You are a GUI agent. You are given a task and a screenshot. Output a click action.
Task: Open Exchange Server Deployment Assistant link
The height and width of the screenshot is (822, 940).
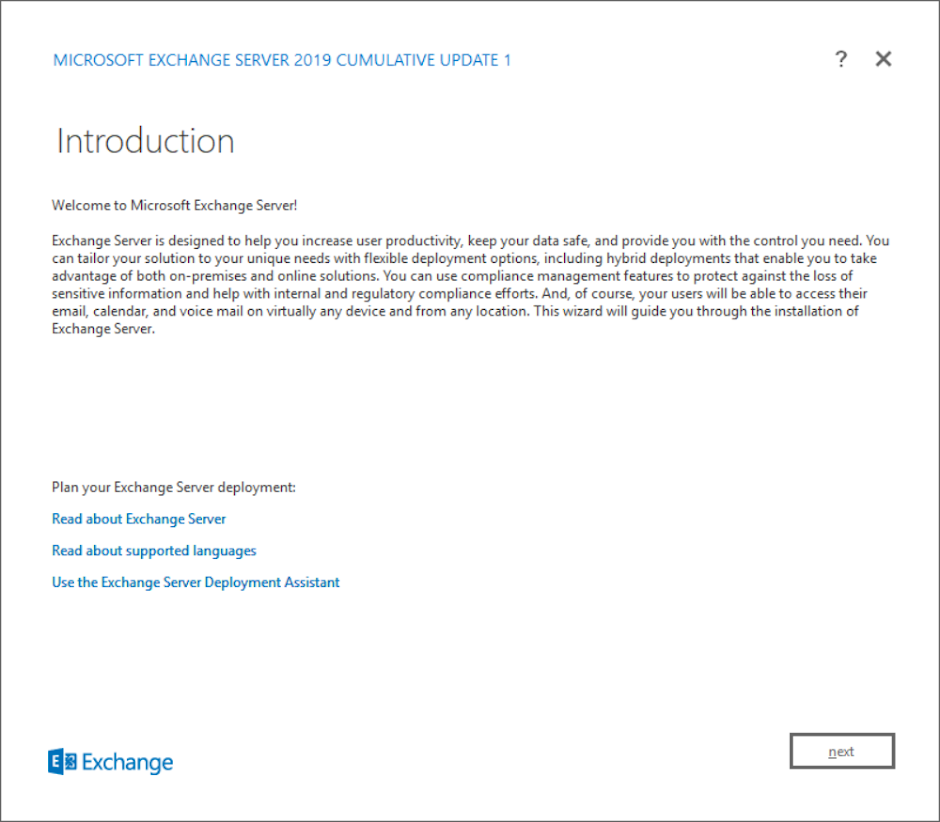[x=195, y=582]
